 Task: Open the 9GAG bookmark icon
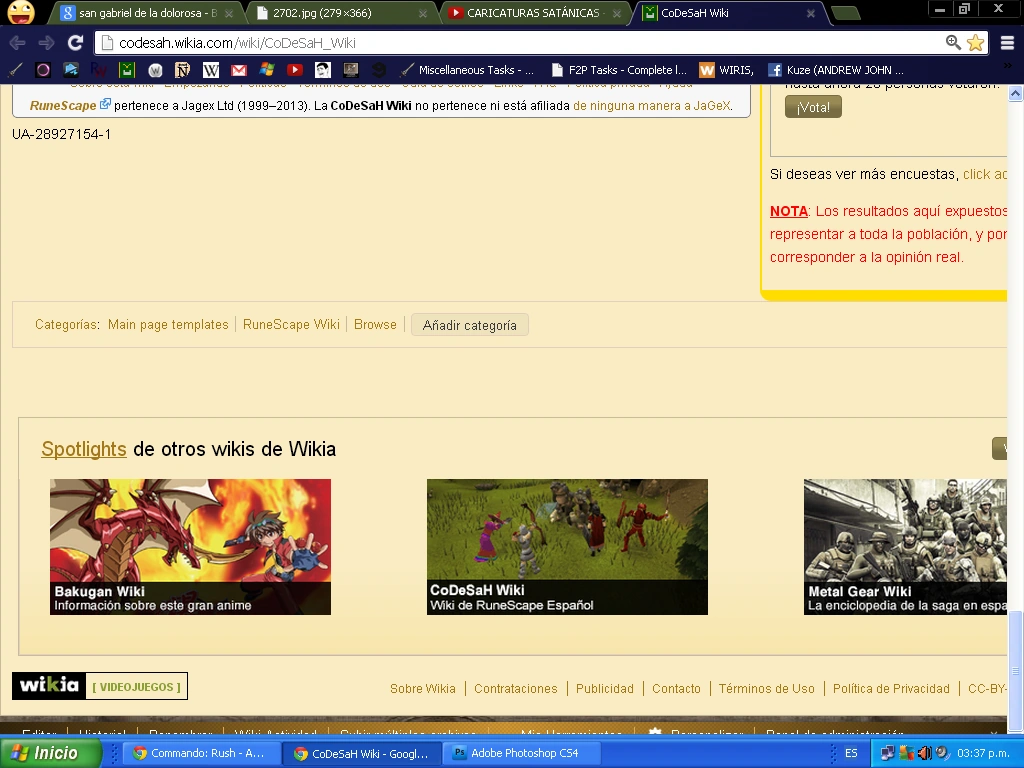[x=379, y=70]
